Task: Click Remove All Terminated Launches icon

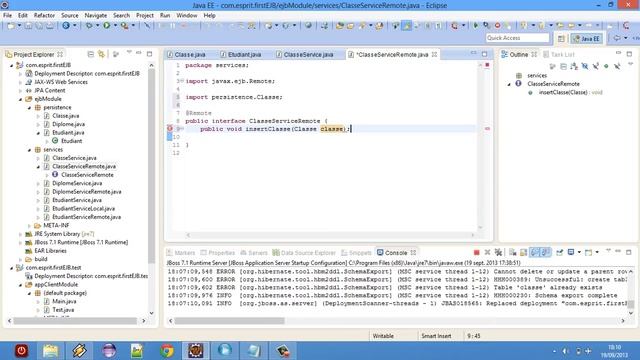Action: tap(498, 253)
